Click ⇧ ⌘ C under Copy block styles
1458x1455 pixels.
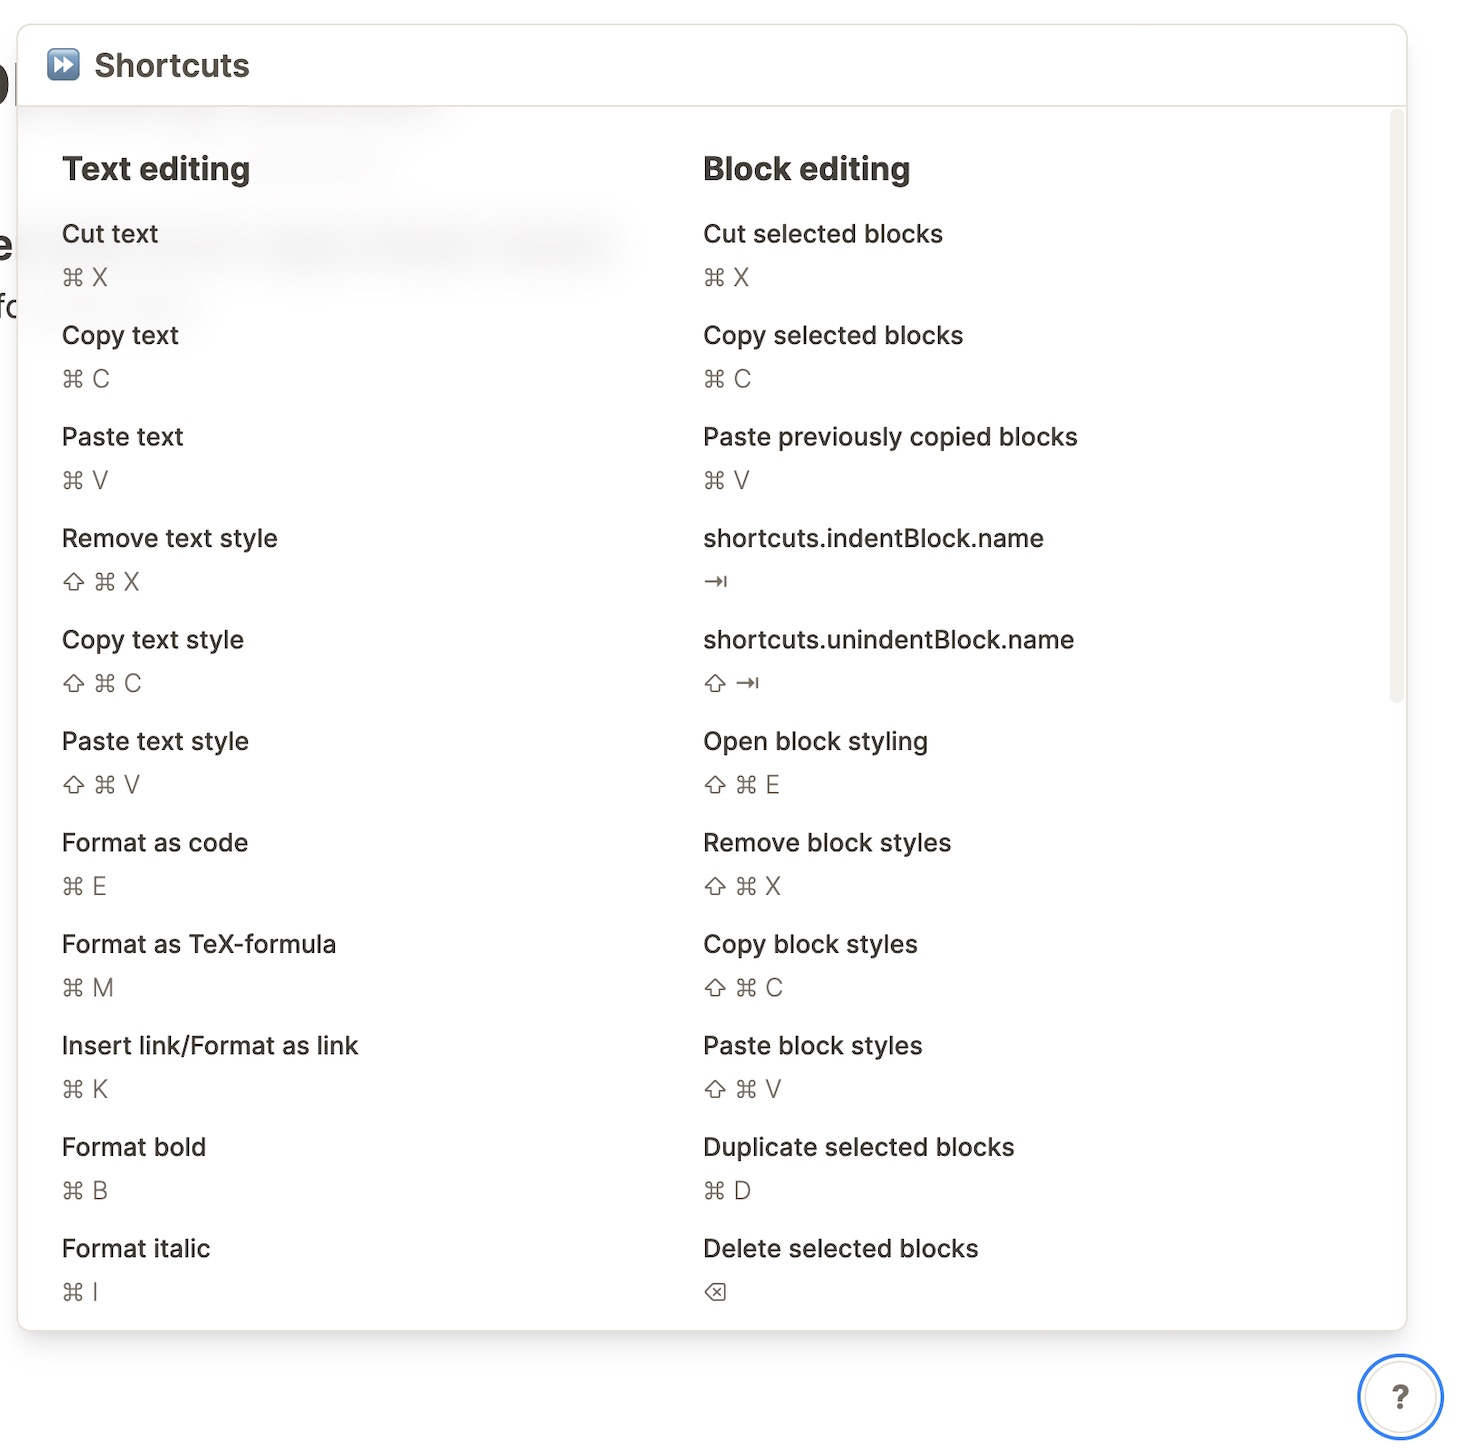point(744,988)
